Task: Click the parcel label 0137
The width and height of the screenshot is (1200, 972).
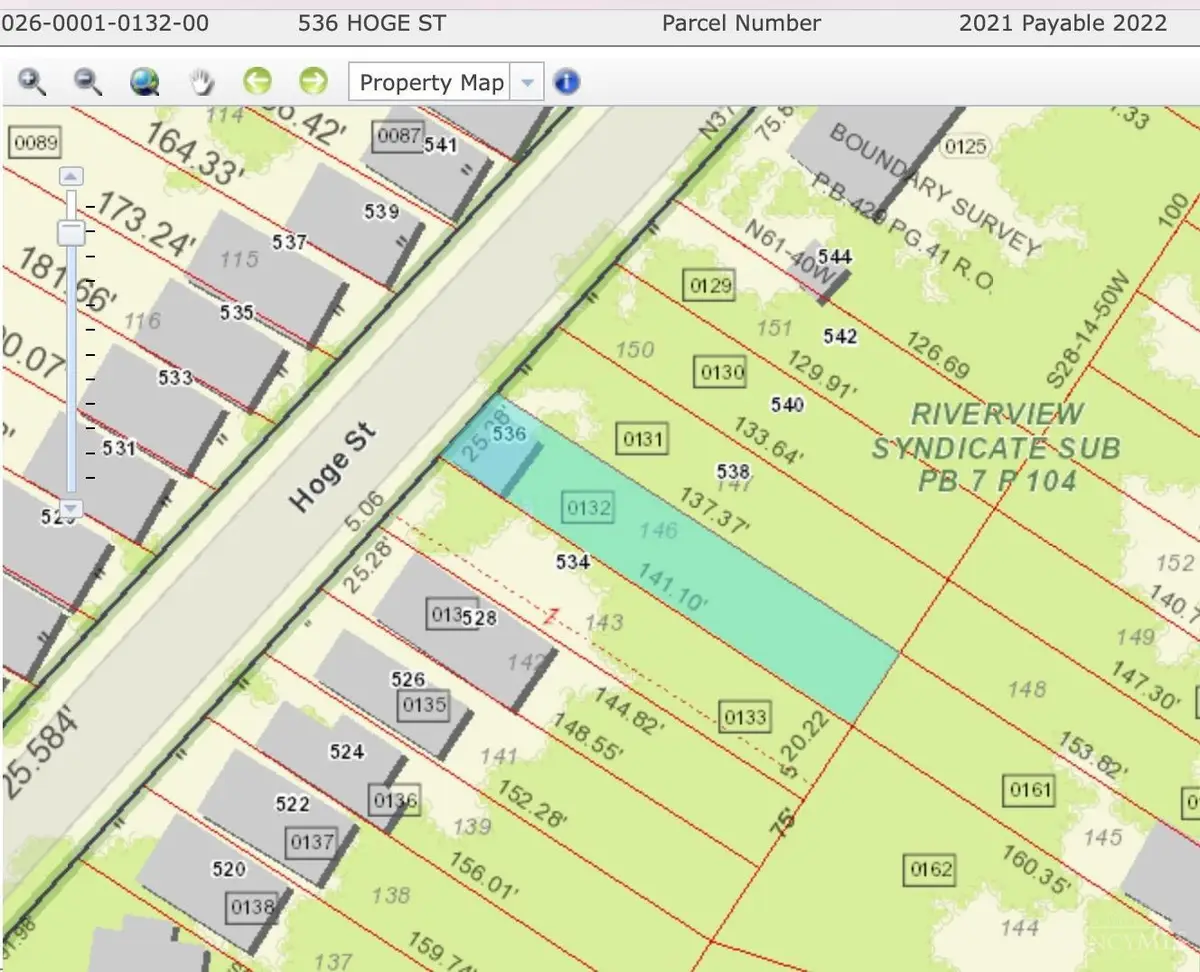Action: tap(311, 842)
